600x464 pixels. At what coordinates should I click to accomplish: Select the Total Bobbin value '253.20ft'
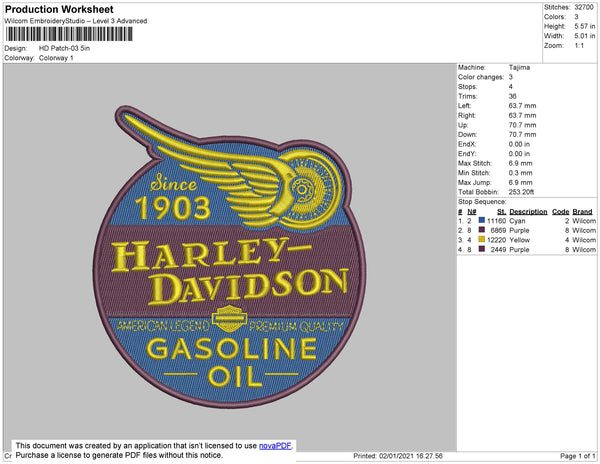pos(521,192)
